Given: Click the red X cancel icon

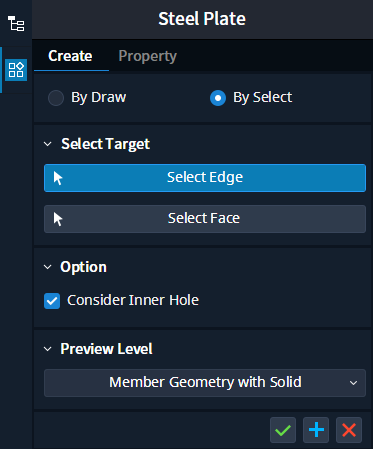Looking at the screenshot, I should click(349, 430).
